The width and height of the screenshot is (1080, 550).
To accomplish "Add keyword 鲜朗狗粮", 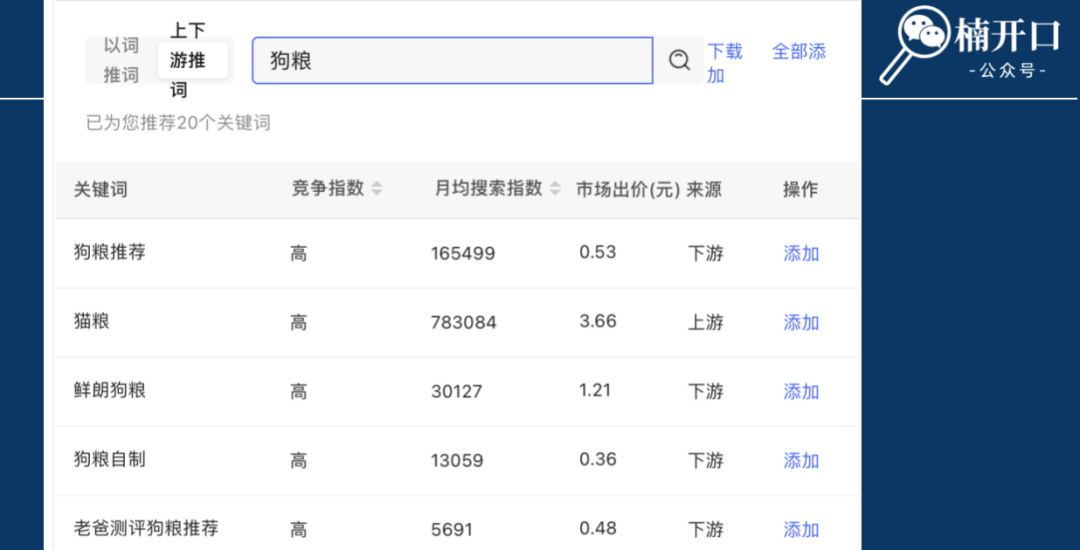I will 801,392.
